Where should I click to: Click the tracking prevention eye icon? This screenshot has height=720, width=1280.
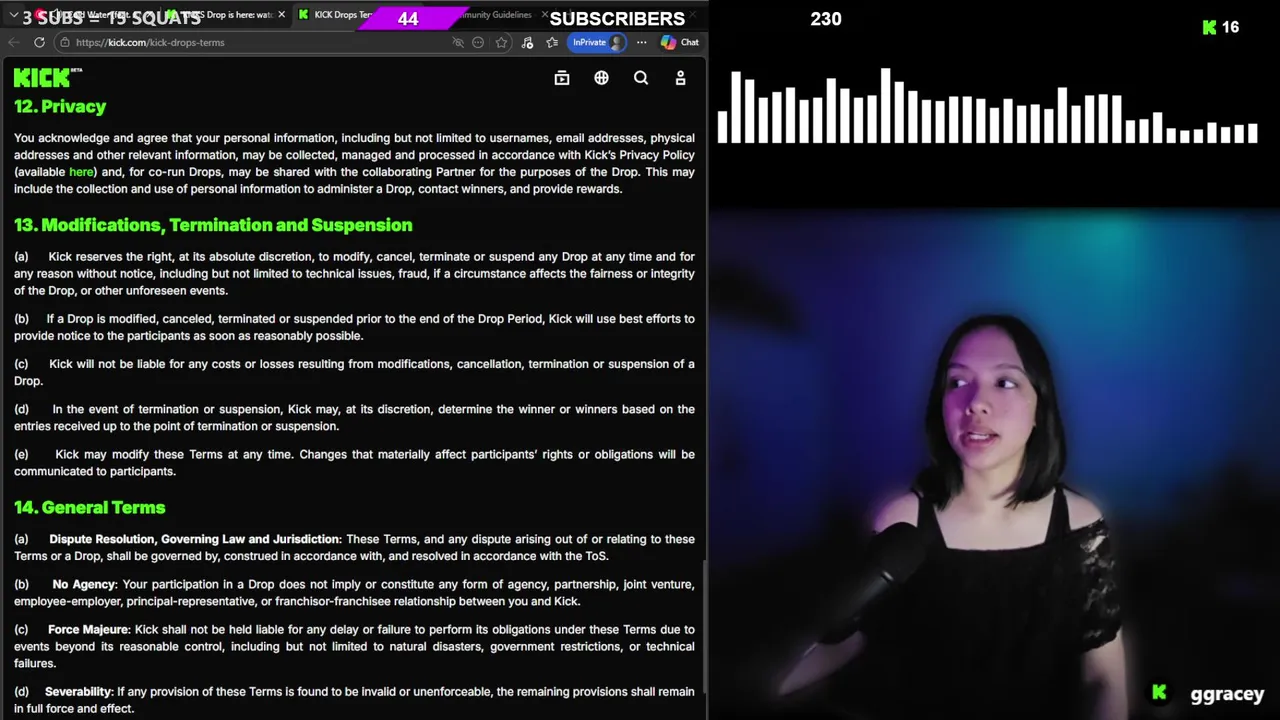(458, 42)
